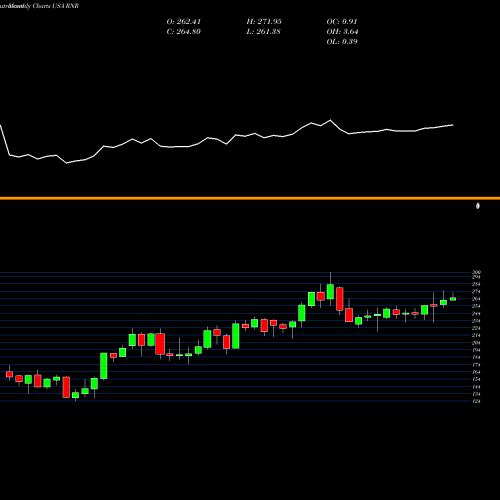Click the 'OL: 0.39' reading

pos(342,42)
